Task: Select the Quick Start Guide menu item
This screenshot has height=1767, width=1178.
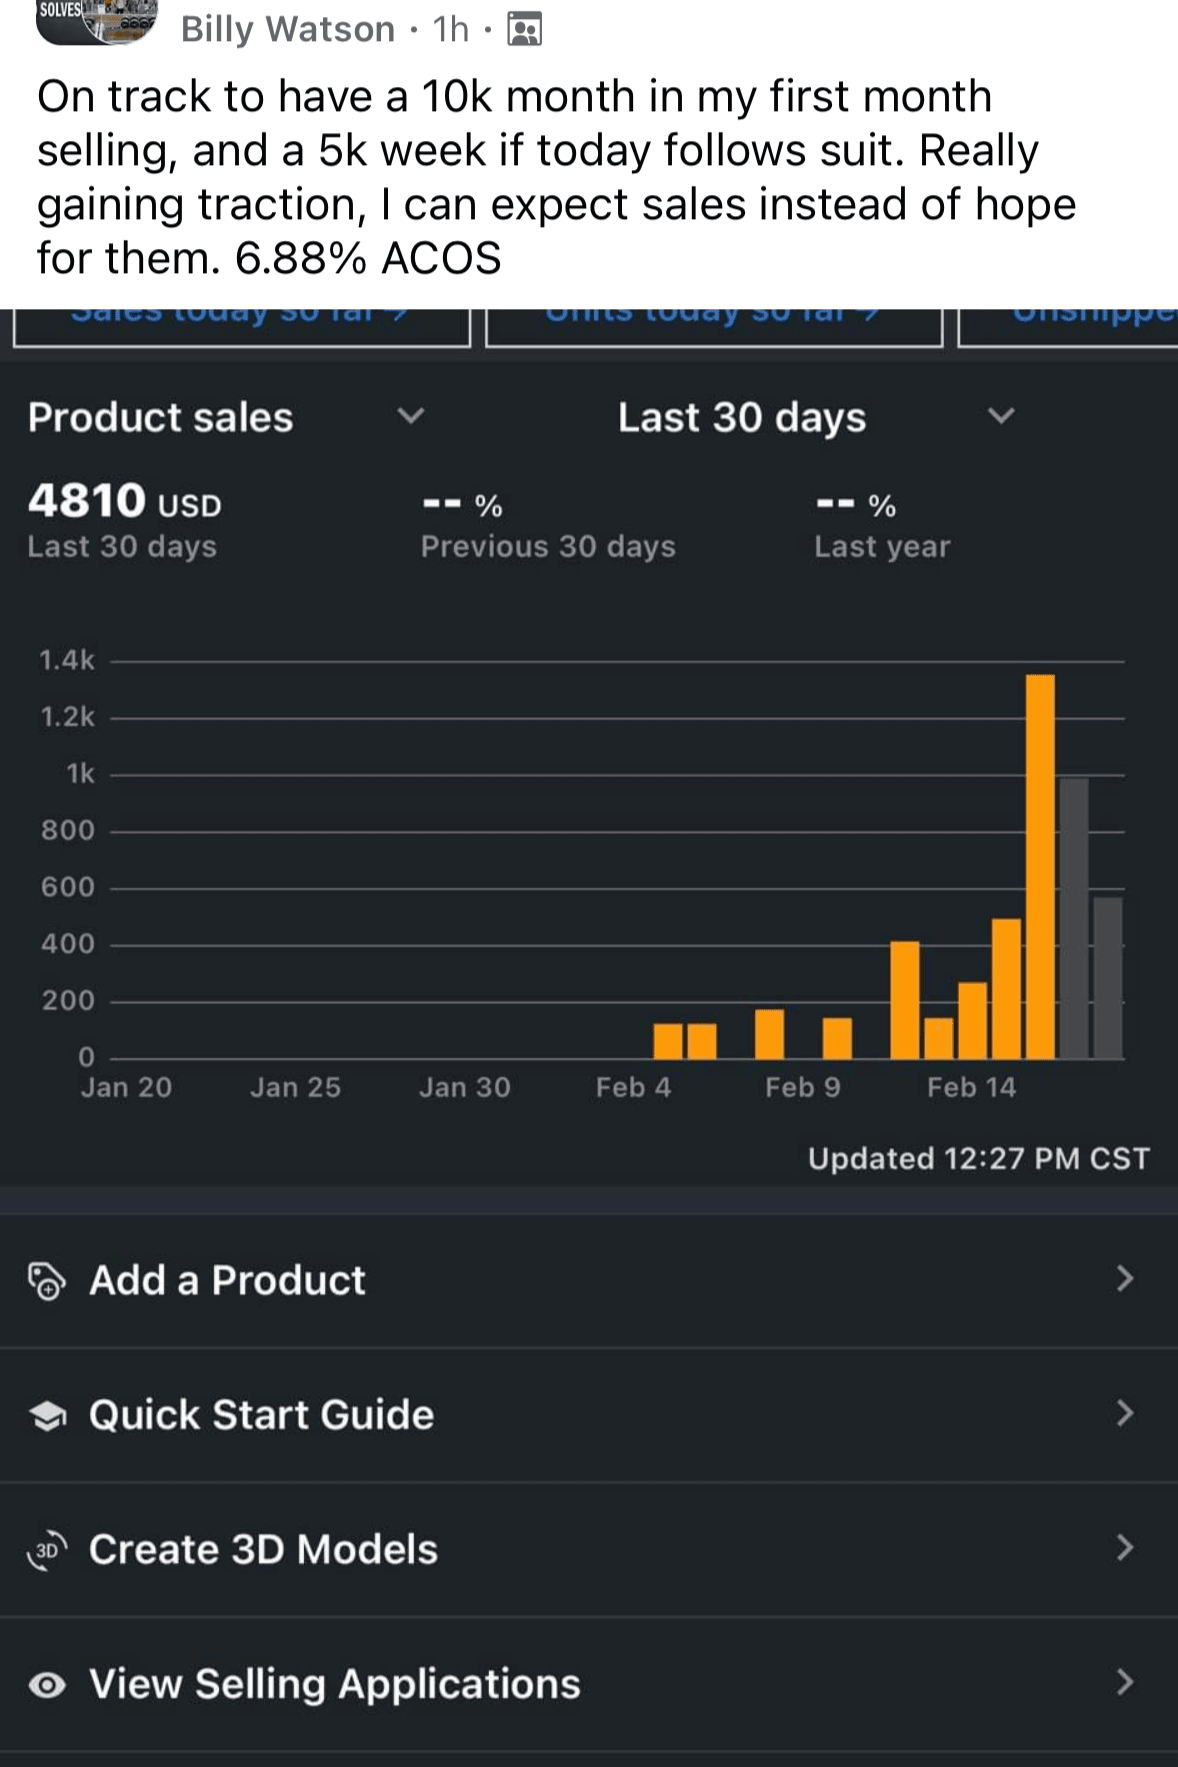Action: [x=262, y=1415]
